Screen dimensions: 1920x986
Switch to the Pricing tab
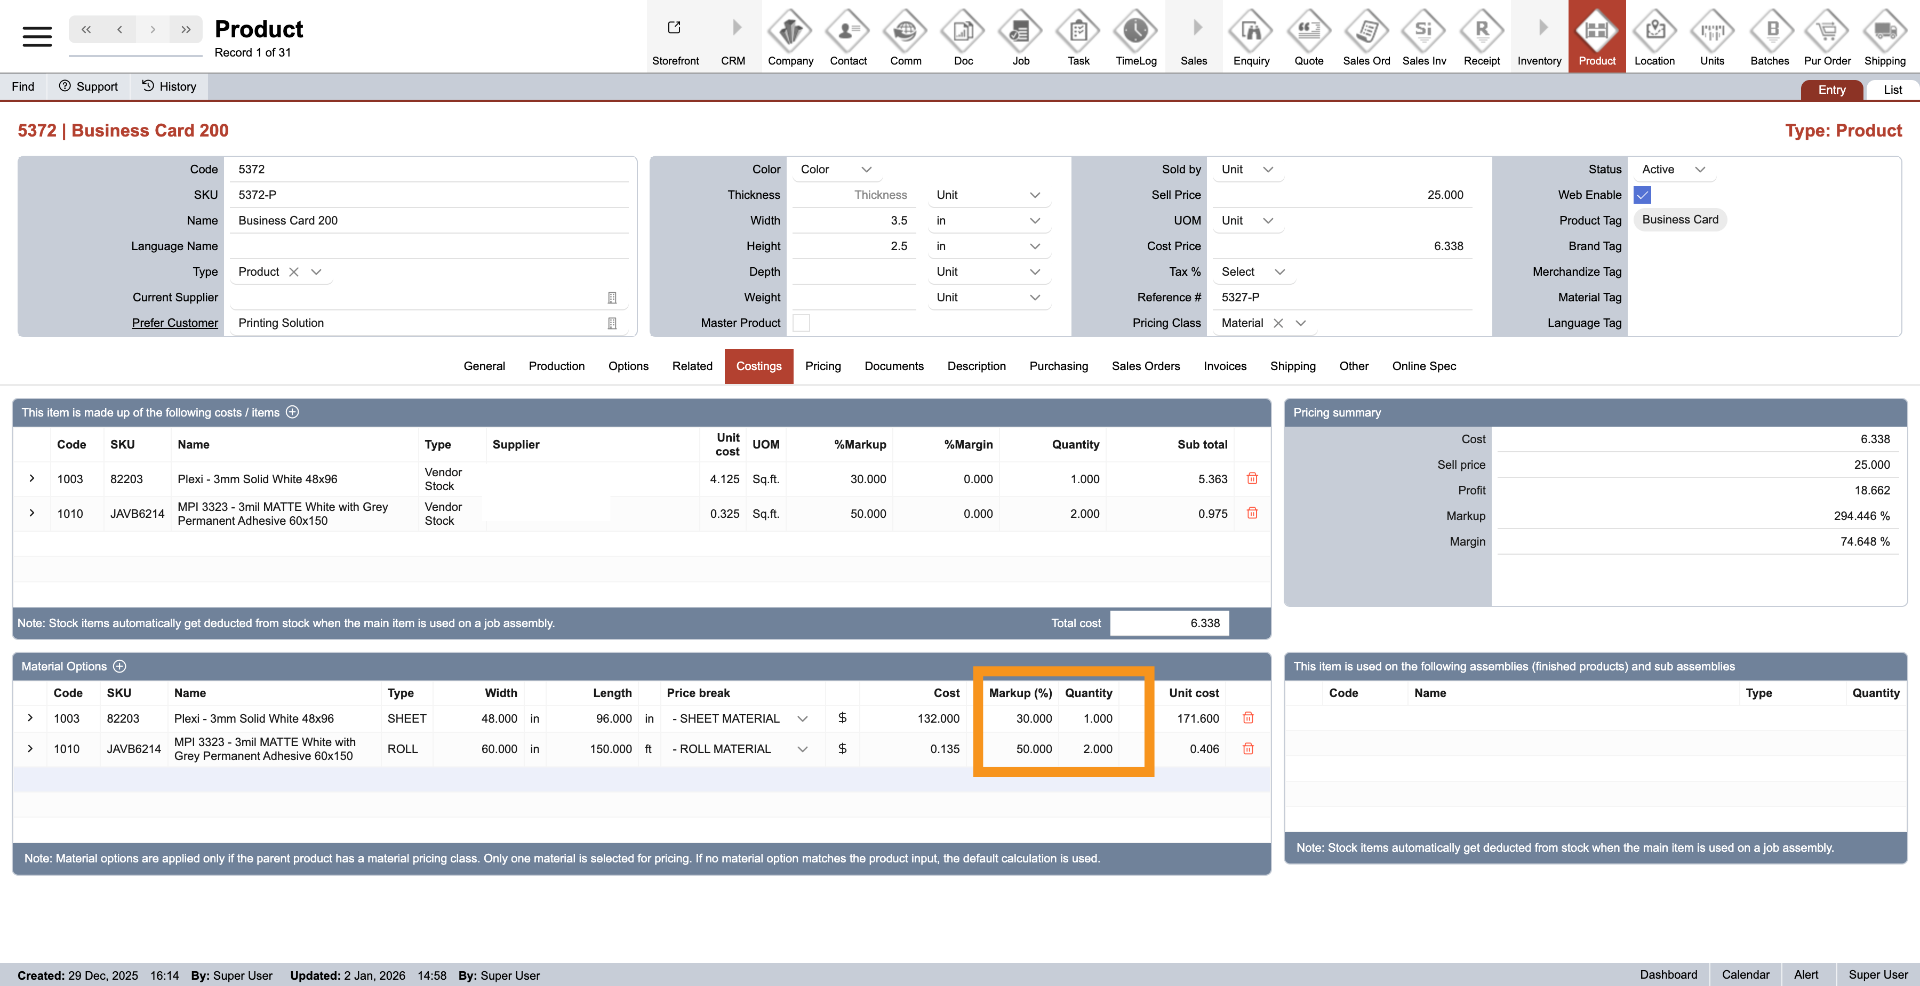(822, 366)
